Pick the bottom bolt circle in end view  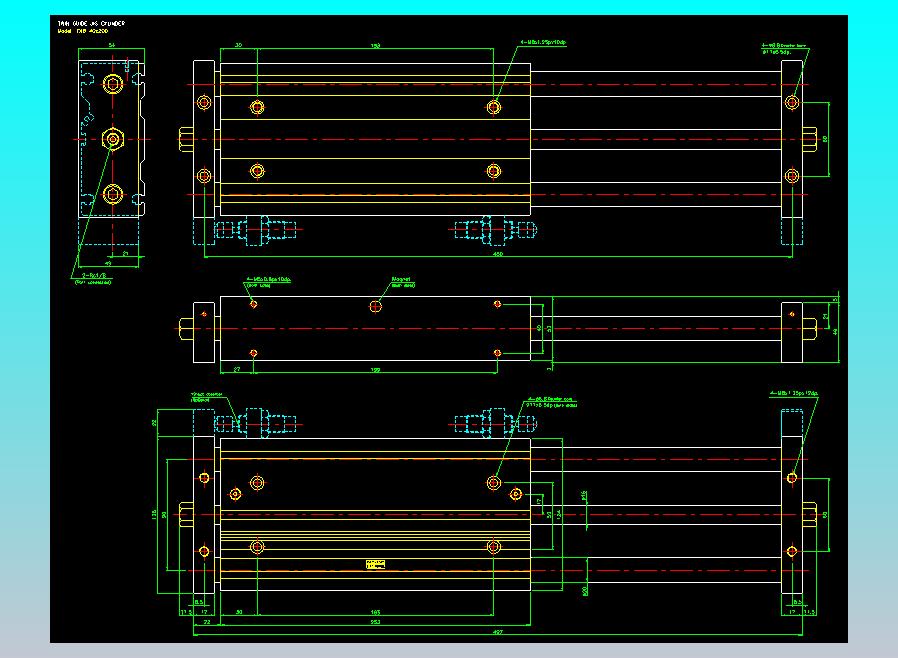113,194
